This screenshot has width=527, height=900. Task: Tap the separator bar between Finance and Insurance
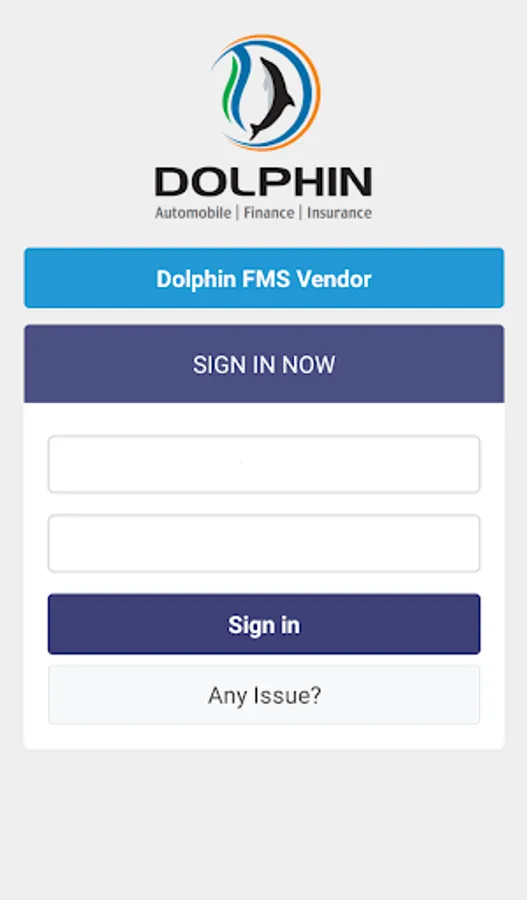click(300, 213)
